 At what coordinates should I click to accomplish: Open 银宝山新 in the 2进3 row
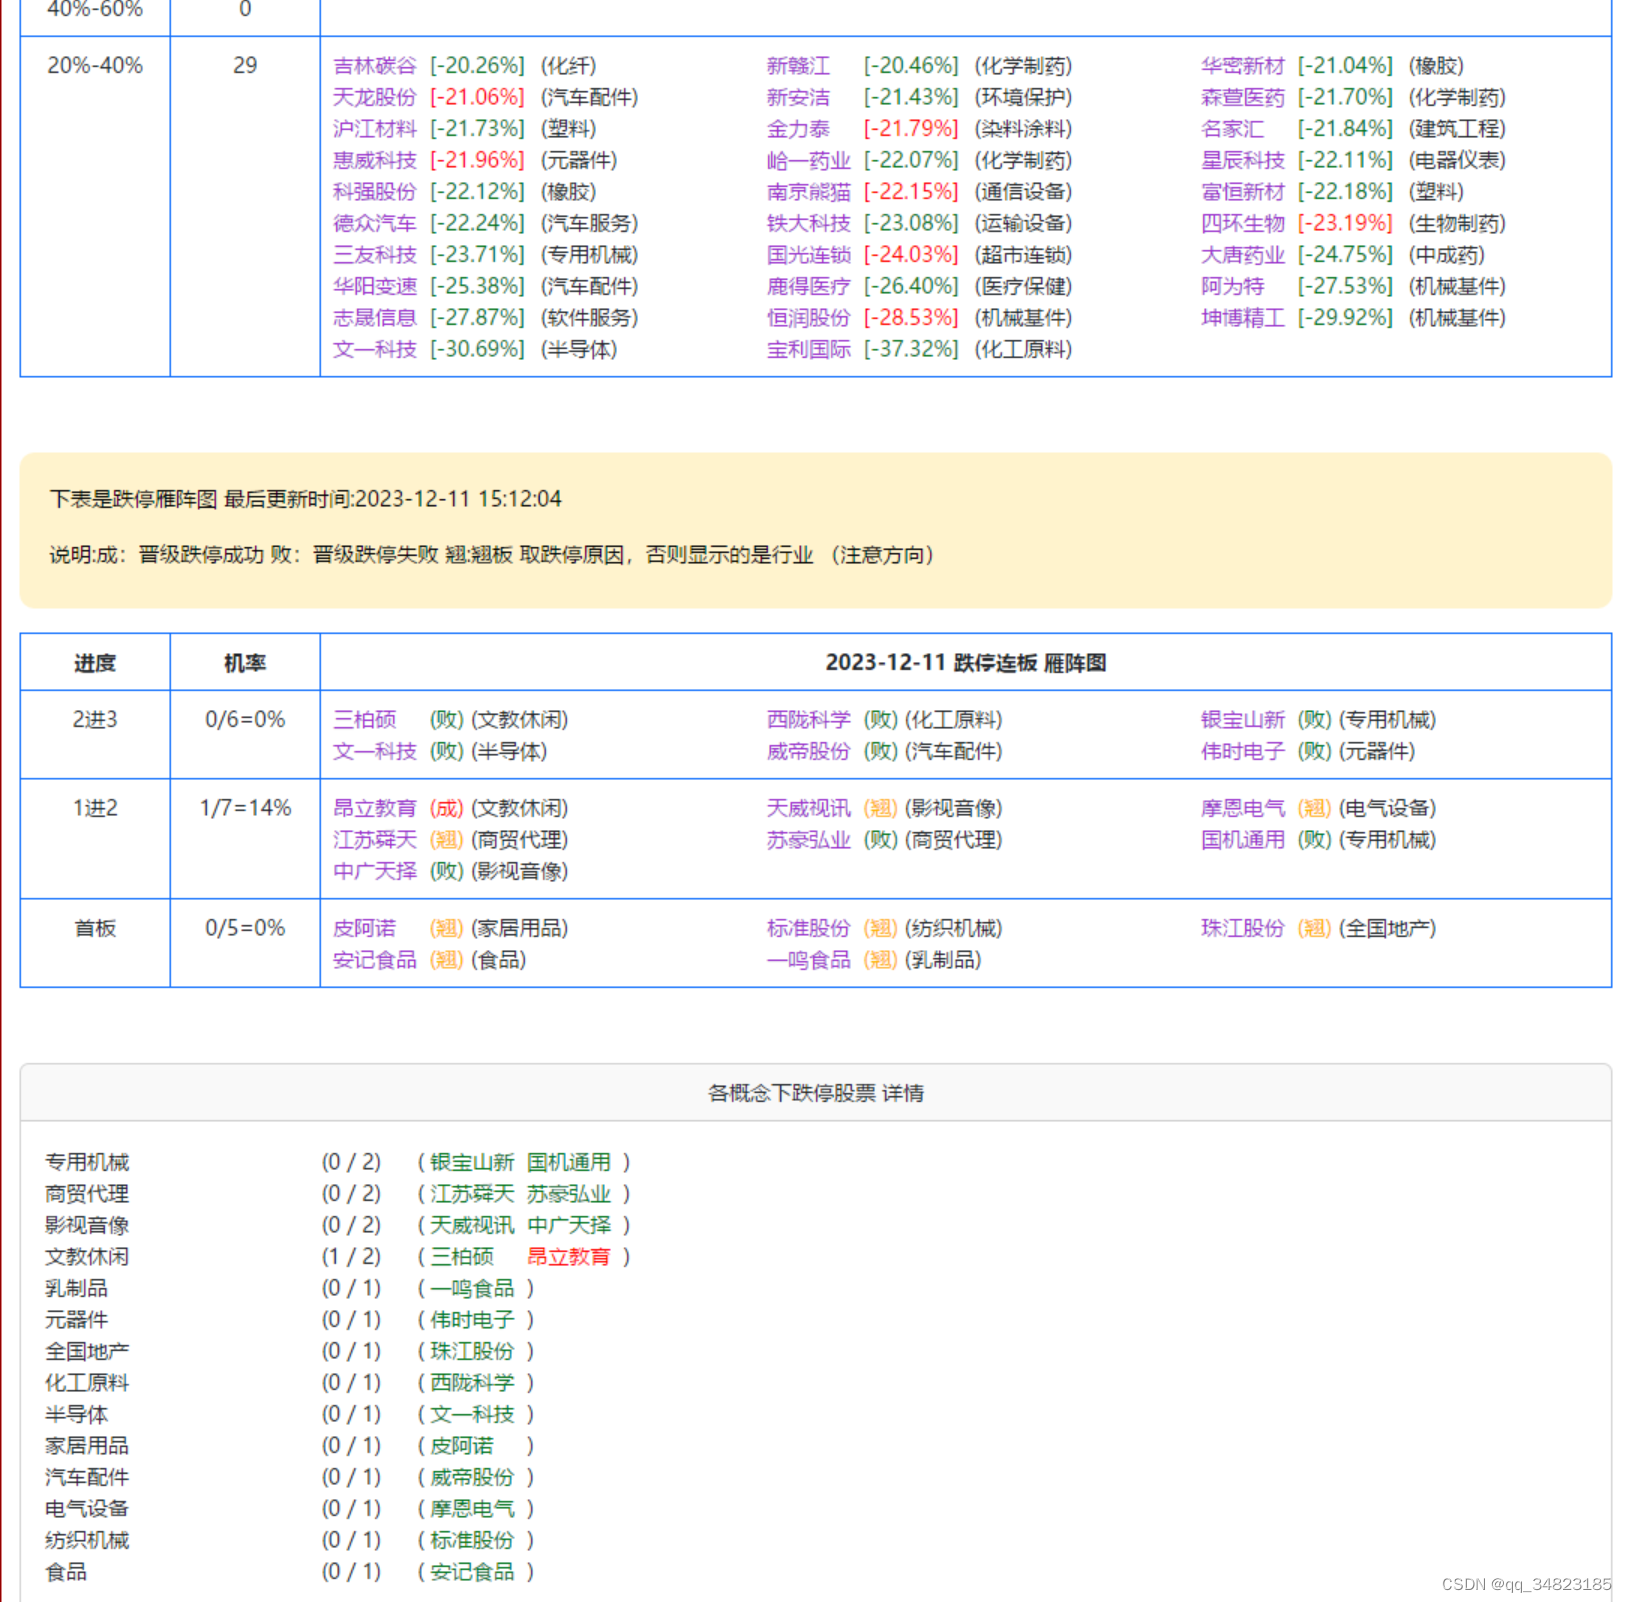(x=1242, y=720)
